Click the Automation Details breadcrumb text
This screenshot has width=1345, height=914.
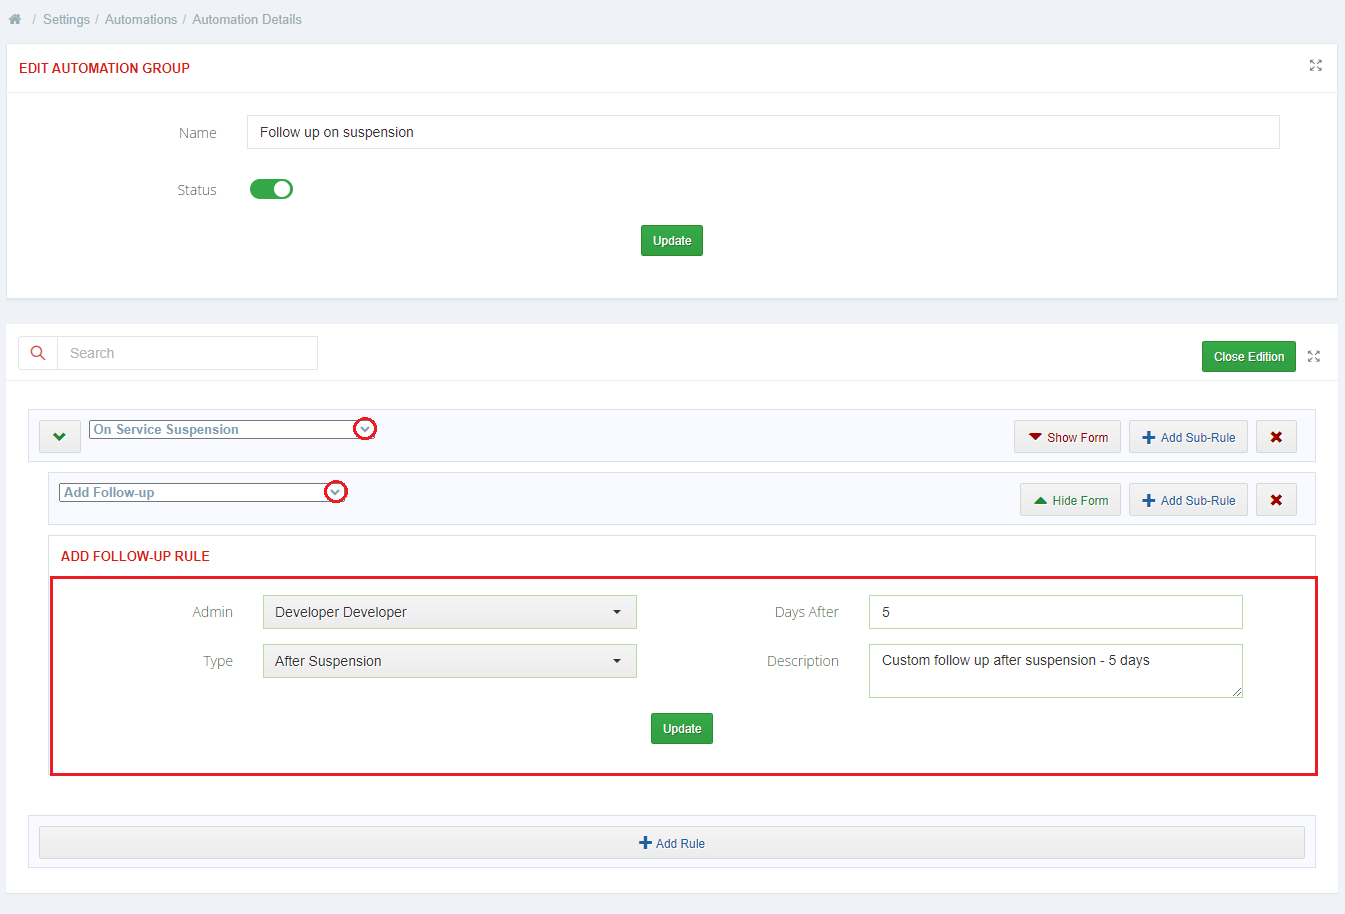click(x=247, y=19)
